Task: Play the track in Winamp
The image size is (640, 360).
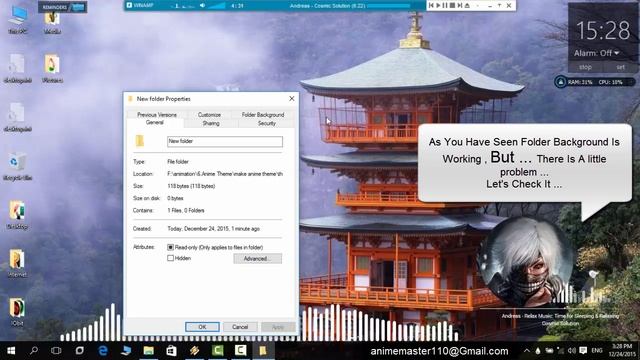Action: point(438,5)
